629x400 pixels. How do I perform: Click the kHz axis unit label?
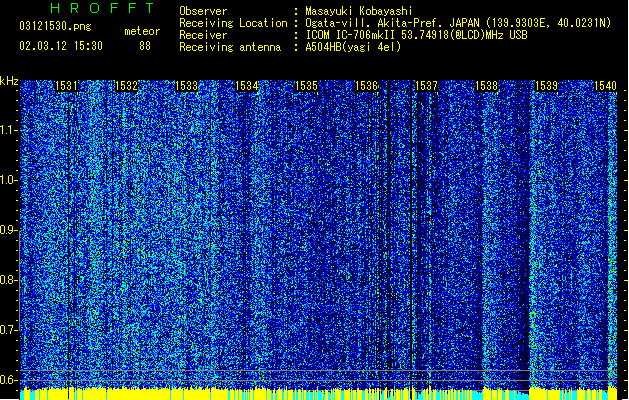pos(9,81)
